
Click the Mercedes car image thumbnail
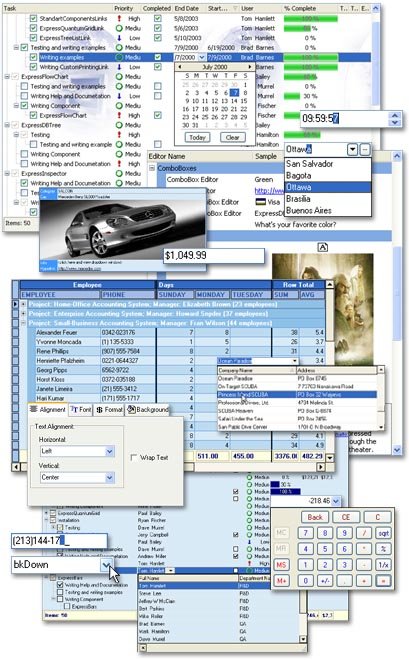point(122,230)
